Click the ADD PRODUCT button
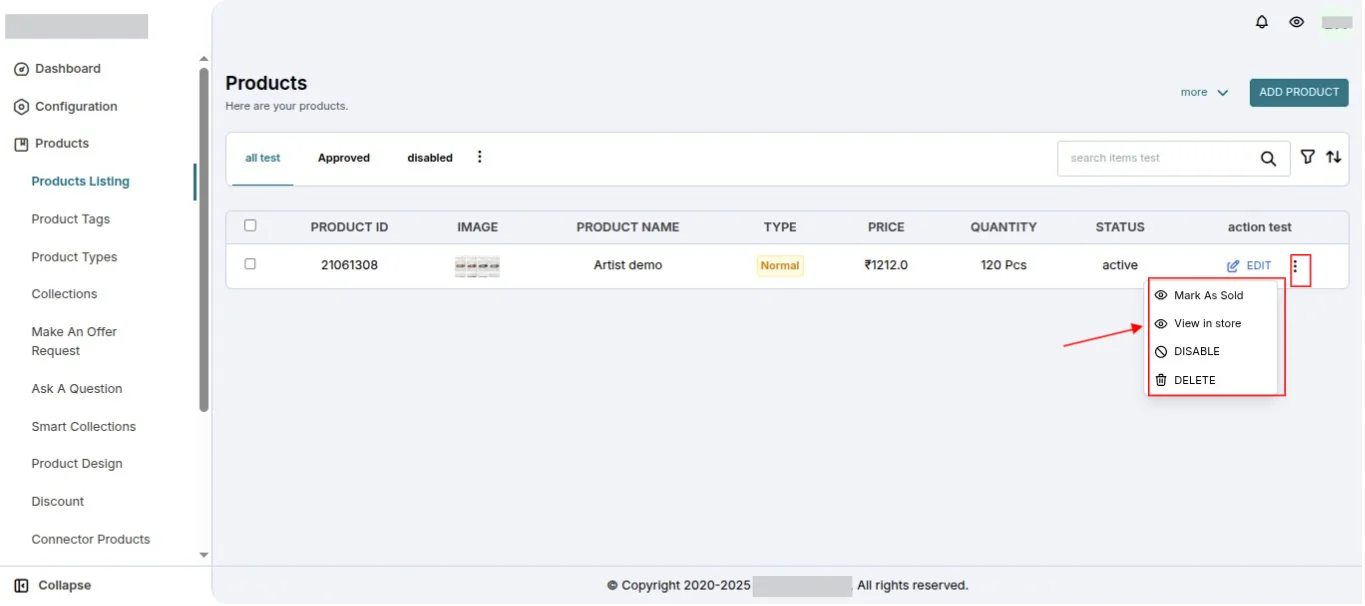1365x606 pixels. (1299, 92)
